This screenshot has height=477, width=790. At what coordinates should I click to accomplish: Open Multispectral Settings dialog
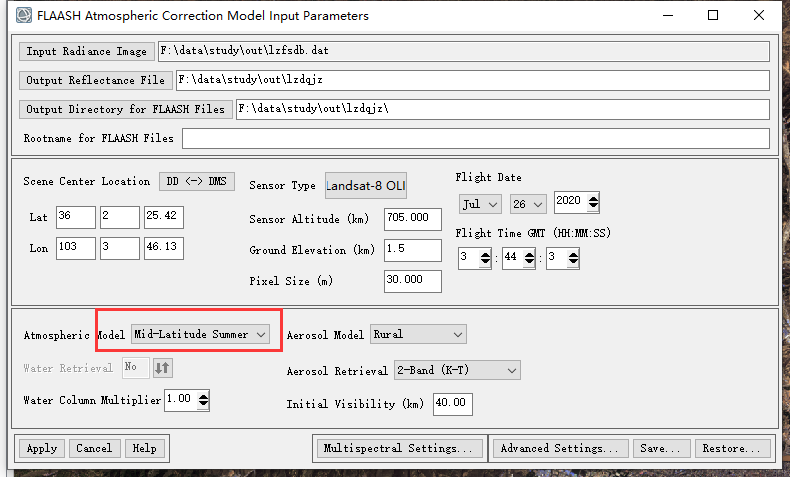pos(400,448)
